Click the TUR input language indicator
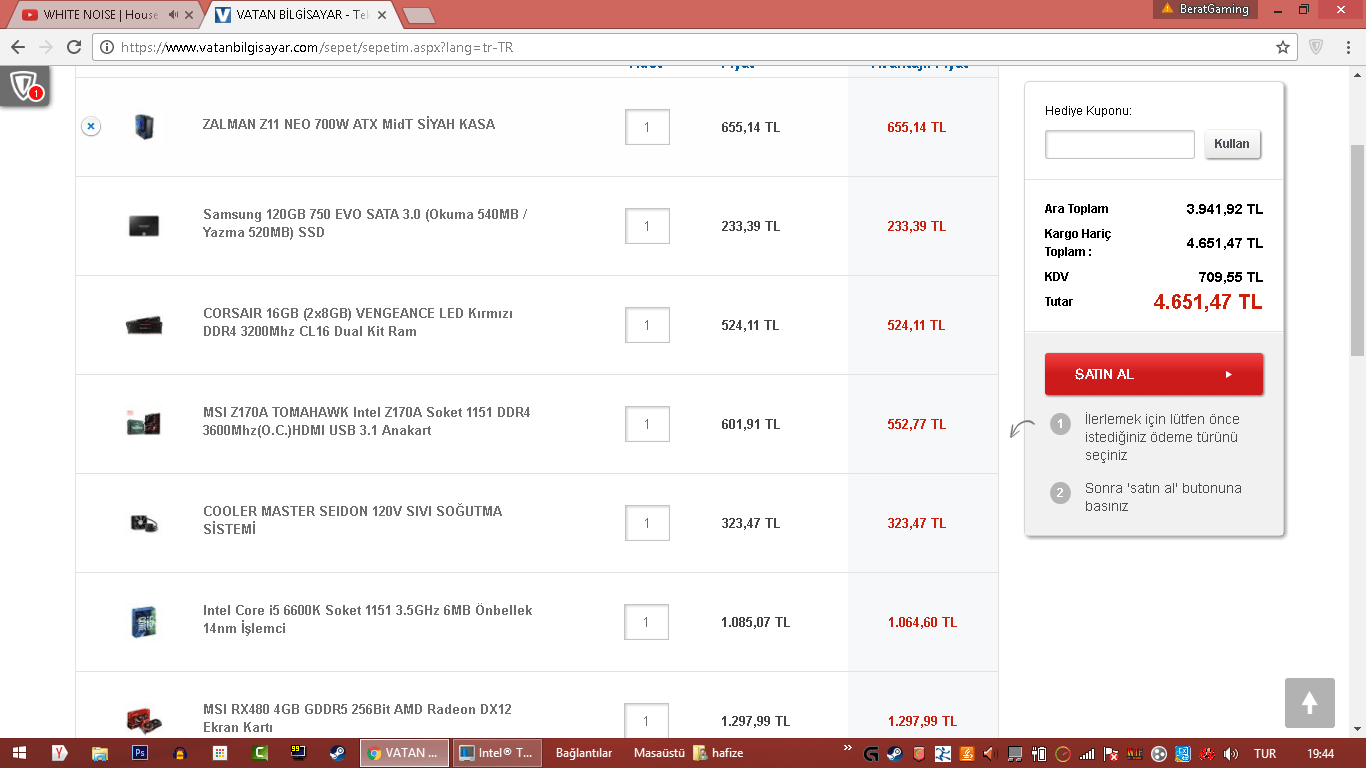Viewport: 1366px width, 768px height. (x=1264, y=754)
